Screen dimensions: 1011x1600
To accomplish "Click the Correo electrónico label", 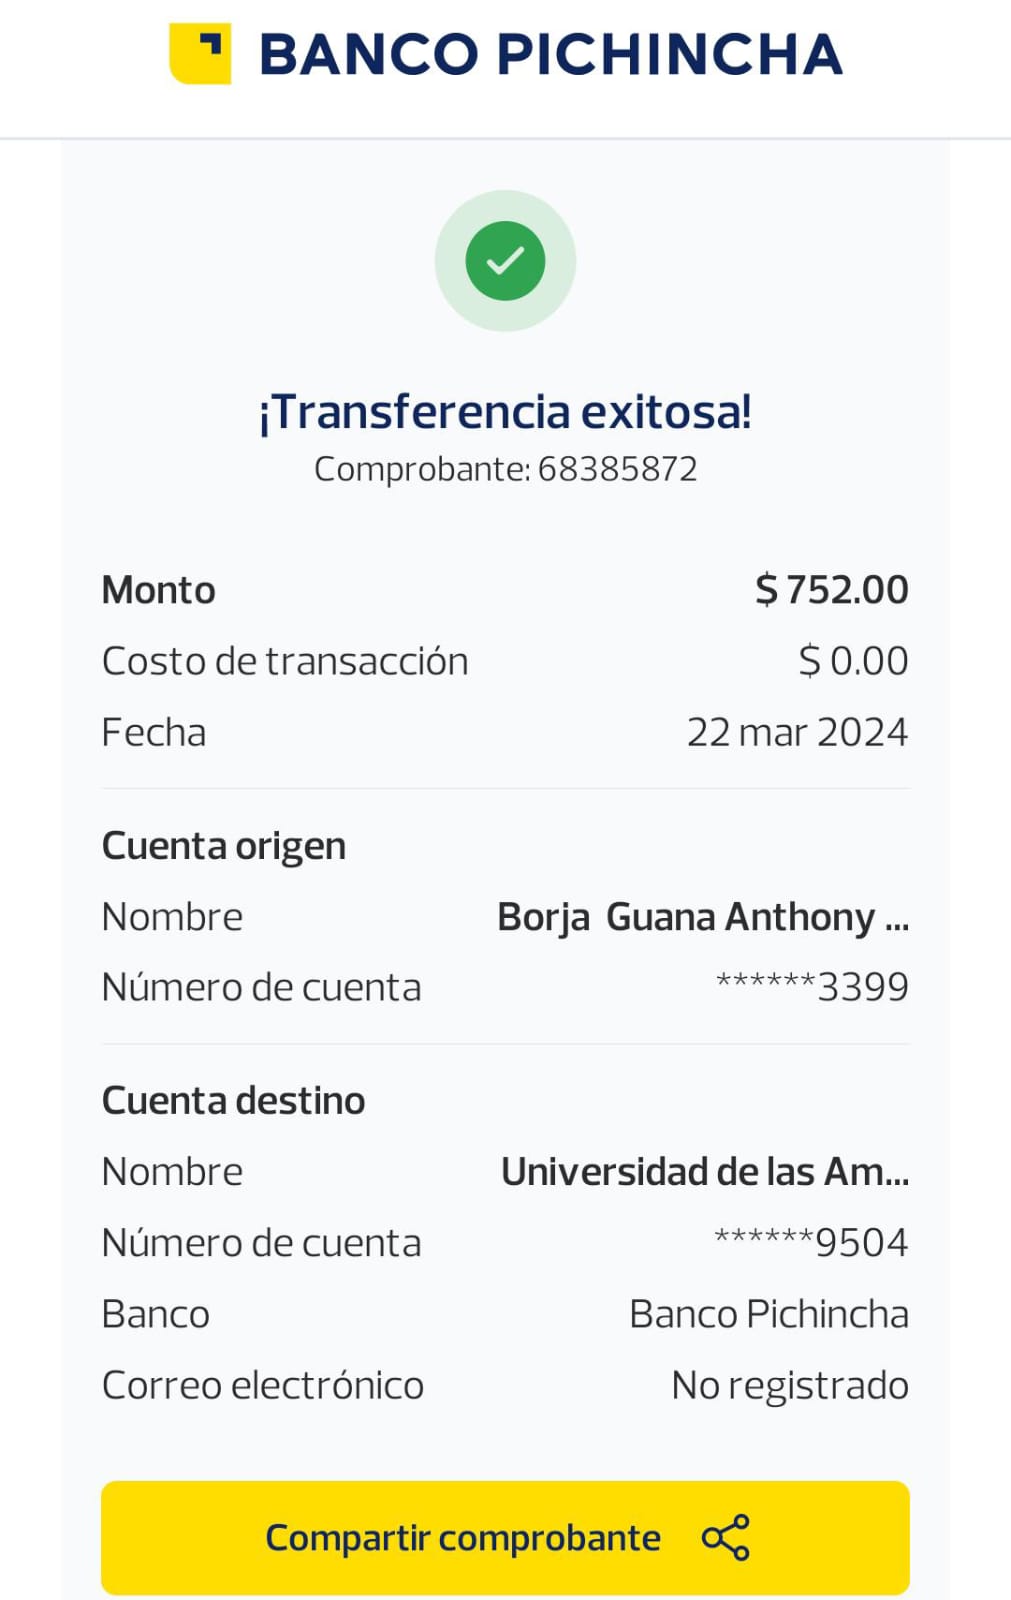I will (263, 1385).
